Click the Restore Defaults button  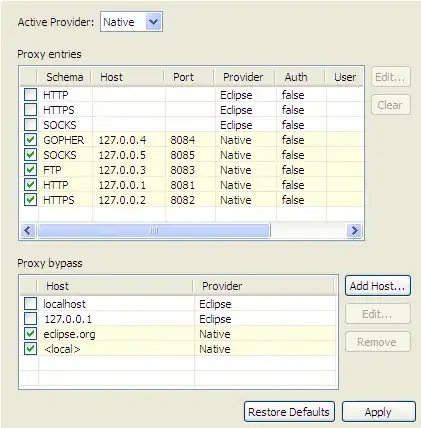[x=289, y=412]
